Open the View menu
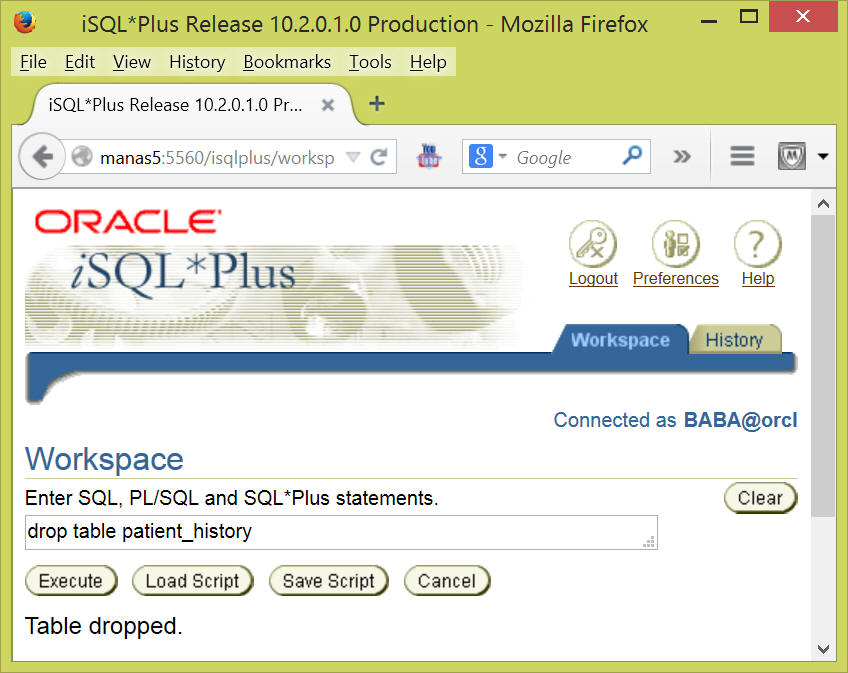Image resolution: width=848 pixels, height=673 pixels. click(132, 62)
